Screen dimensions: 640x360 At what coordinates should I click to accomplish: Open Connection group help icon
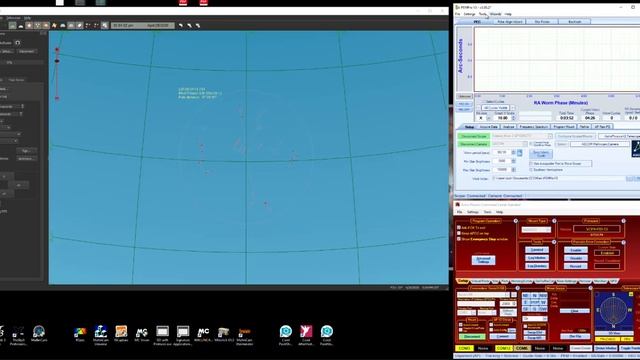pos(518,288)
